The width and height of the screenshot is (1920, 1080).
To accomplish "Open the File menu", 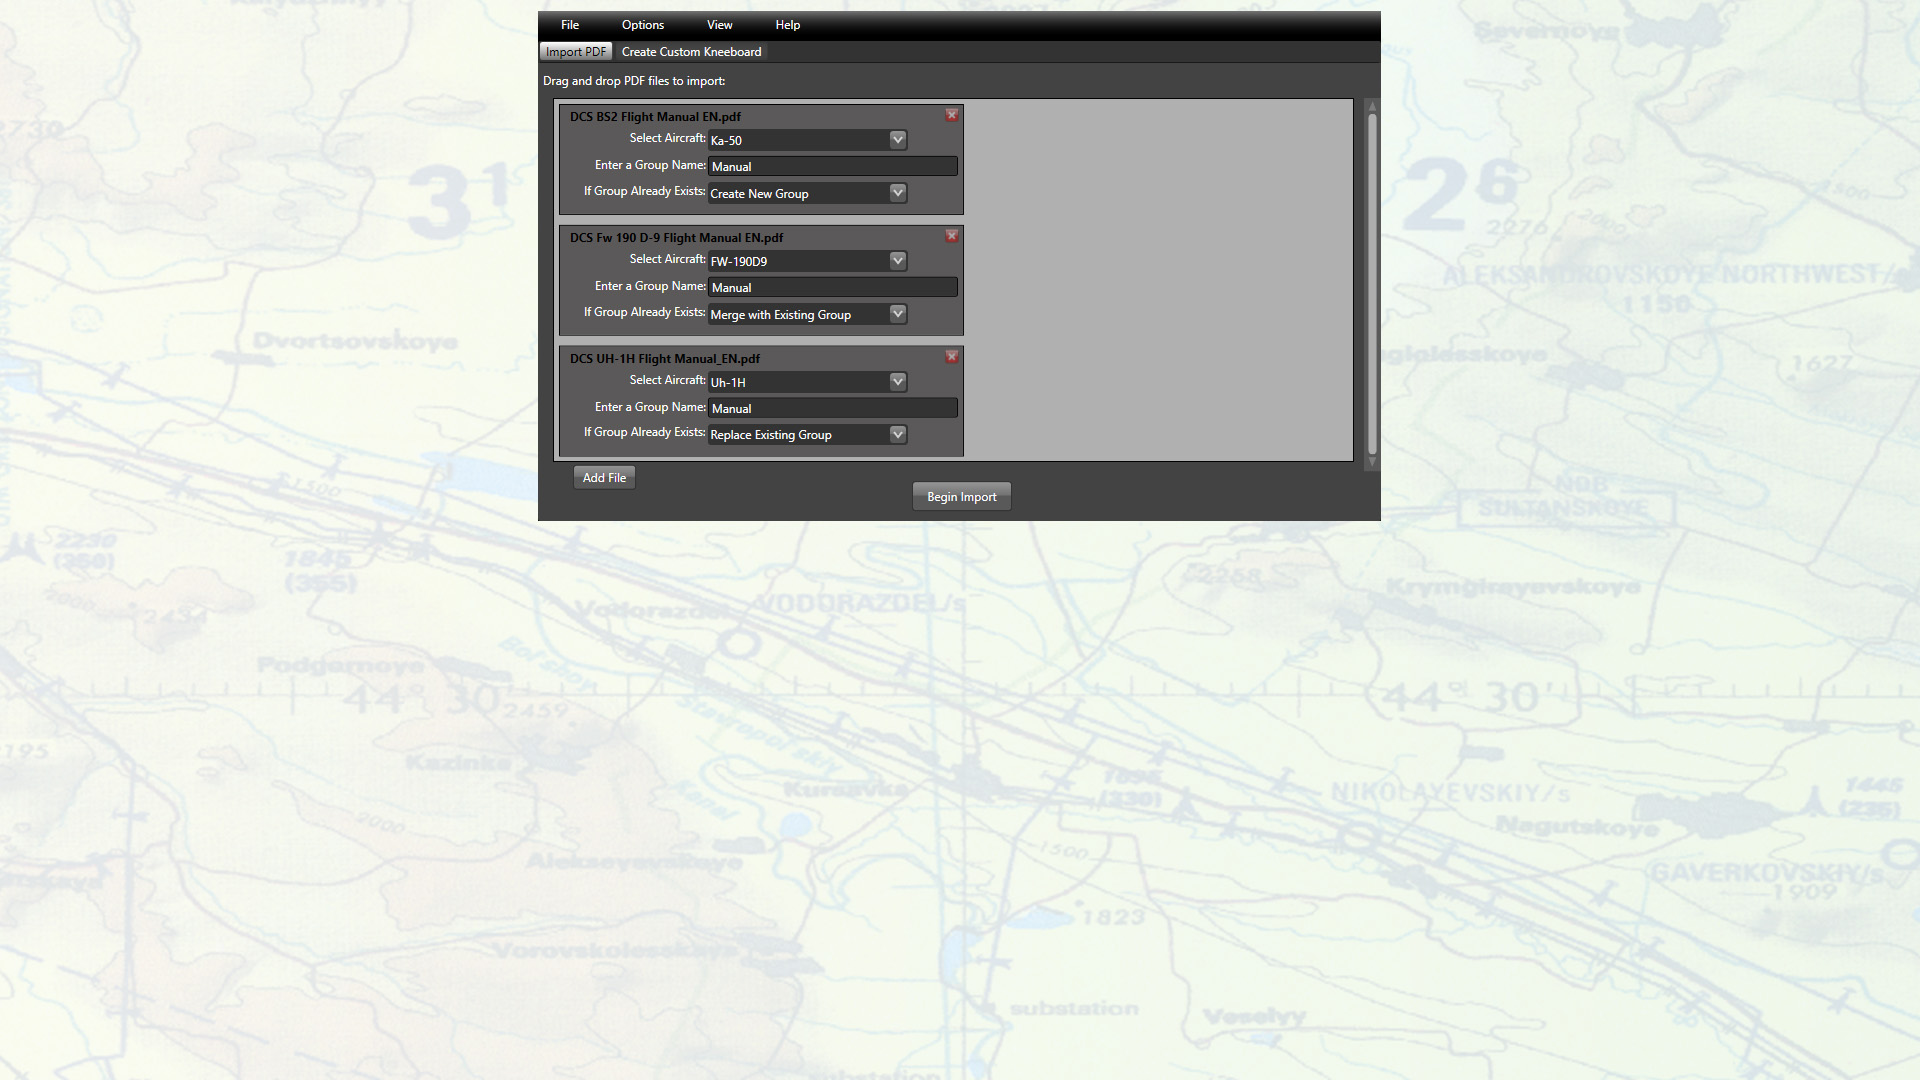I will coord(569,24).
